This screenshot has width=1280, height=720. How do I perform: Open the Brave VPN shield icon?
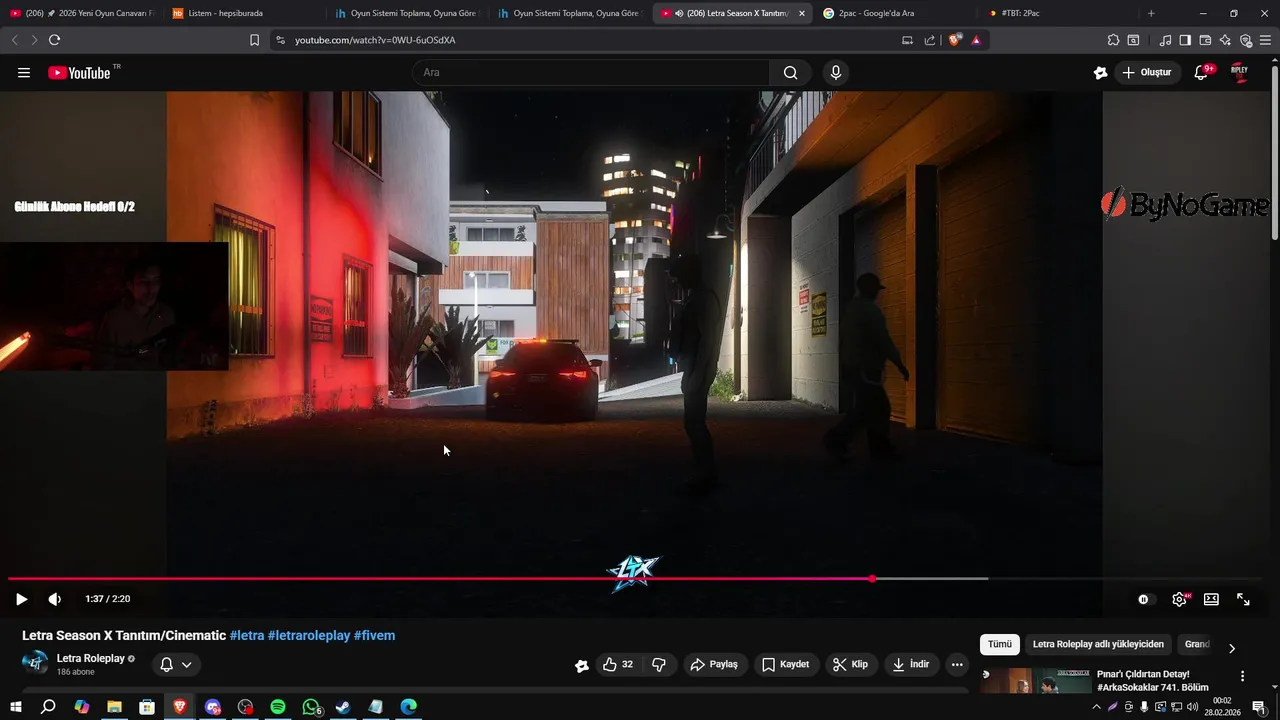point(1245,40)
